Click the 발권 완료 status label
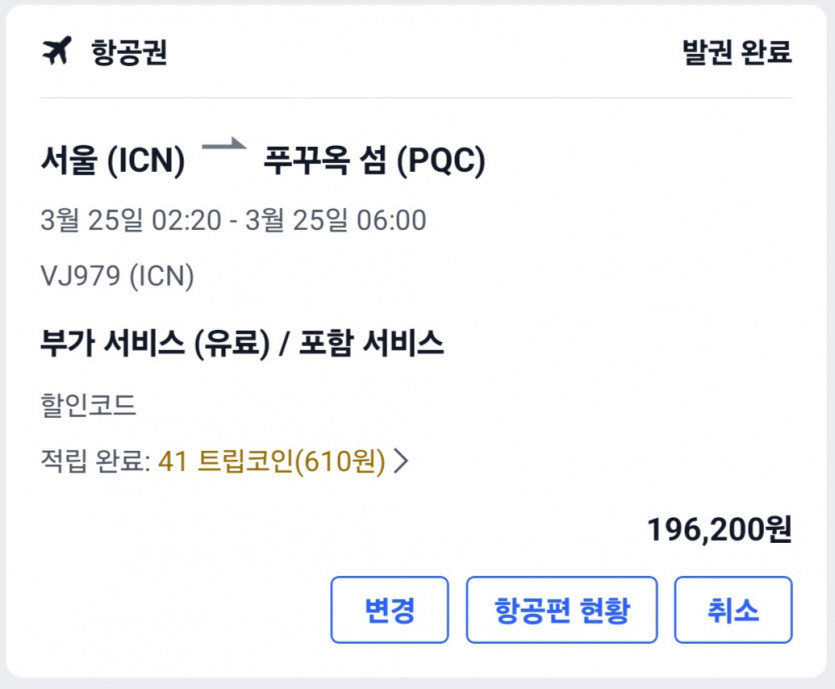835x689 pixels. [x=736, y=52]
